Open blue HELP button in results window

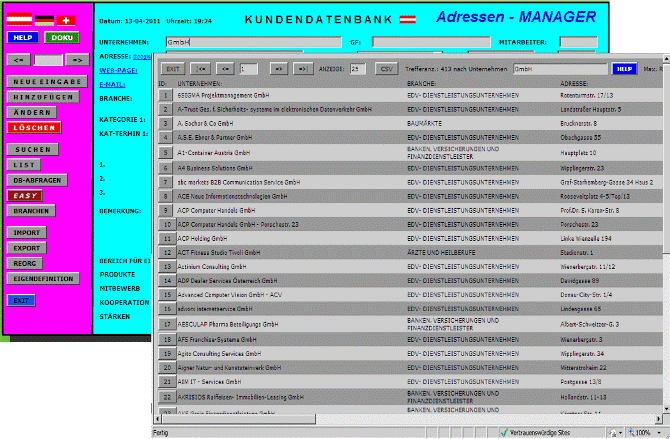click(624, 69)
